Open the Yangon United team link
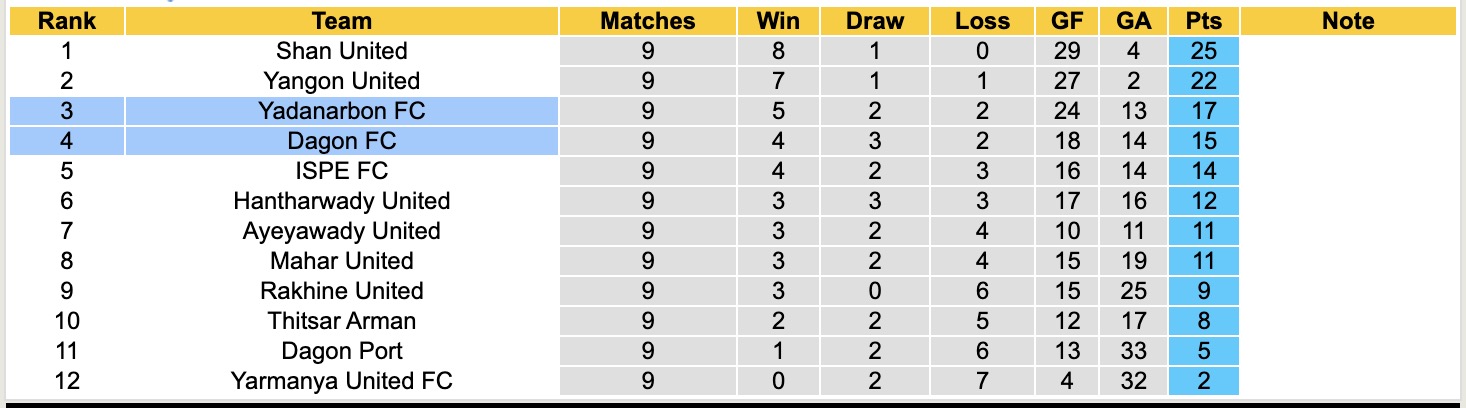This screenshot has height=408, width=1466. pyautogui.click(x=341, y=81)
